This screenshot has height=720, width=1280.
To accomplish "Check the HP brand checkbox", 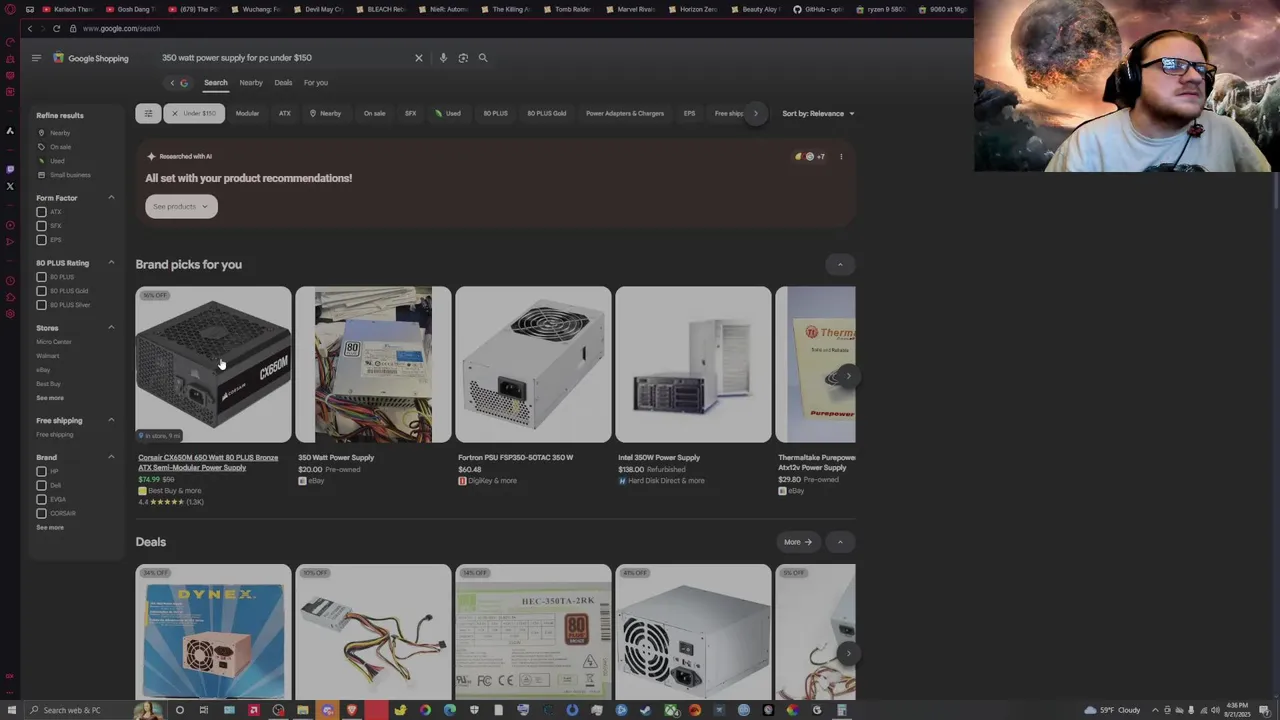I will click(41, 471).
